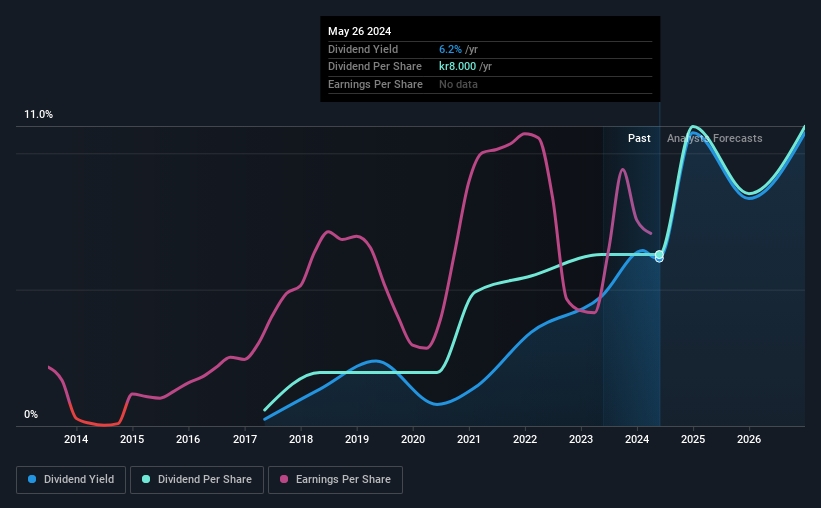
Task: Click the teal Dividend Per Share legend dot
Action: [146, 479]
